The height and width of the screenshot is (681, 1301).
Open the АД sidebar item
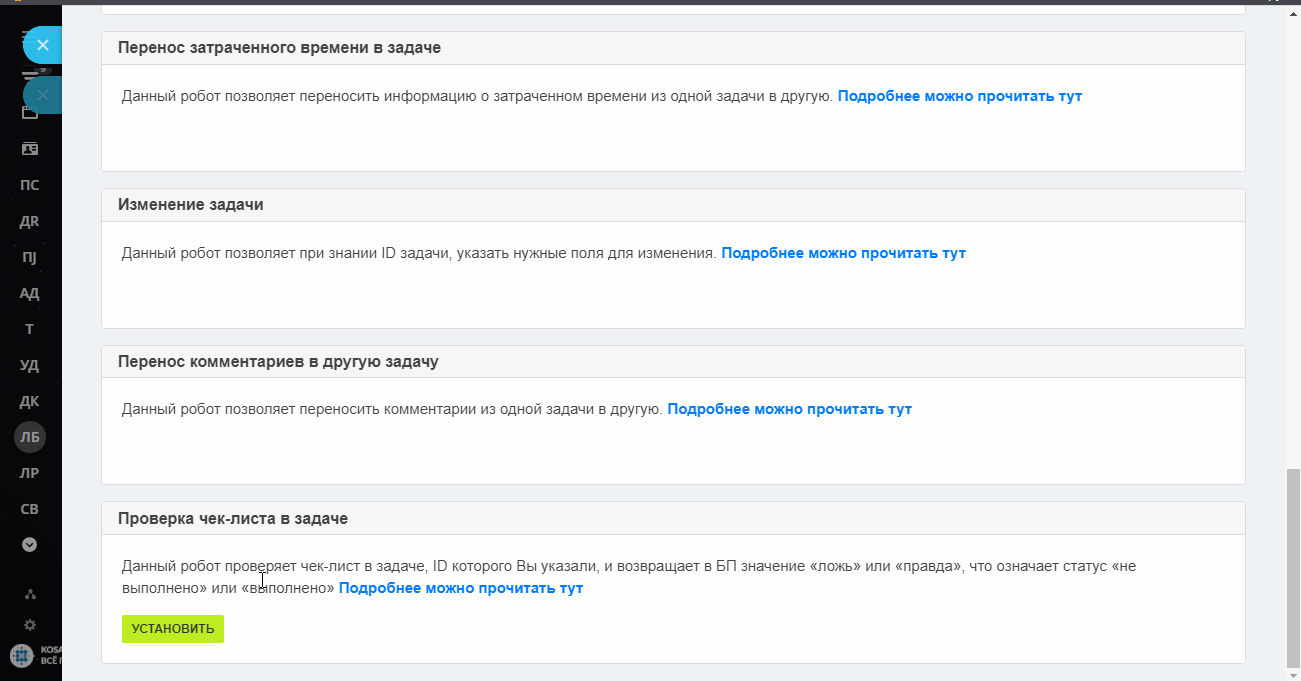[x=30, y=293]
